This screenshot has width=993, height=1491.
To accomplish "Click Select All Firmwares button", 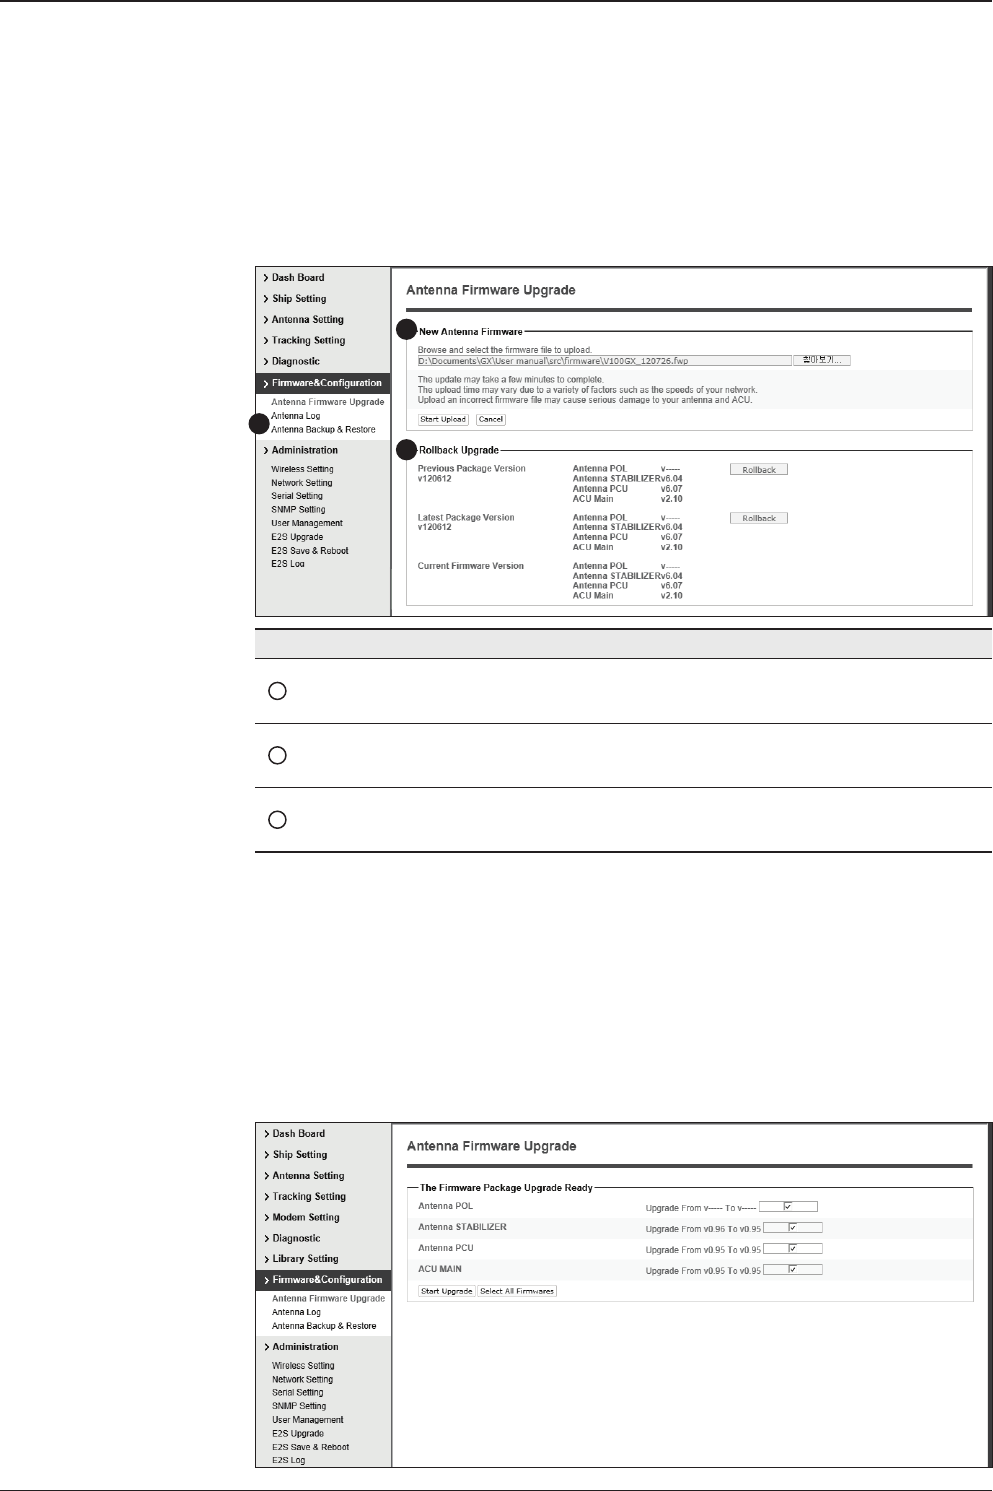I will tap(517, 1291).
